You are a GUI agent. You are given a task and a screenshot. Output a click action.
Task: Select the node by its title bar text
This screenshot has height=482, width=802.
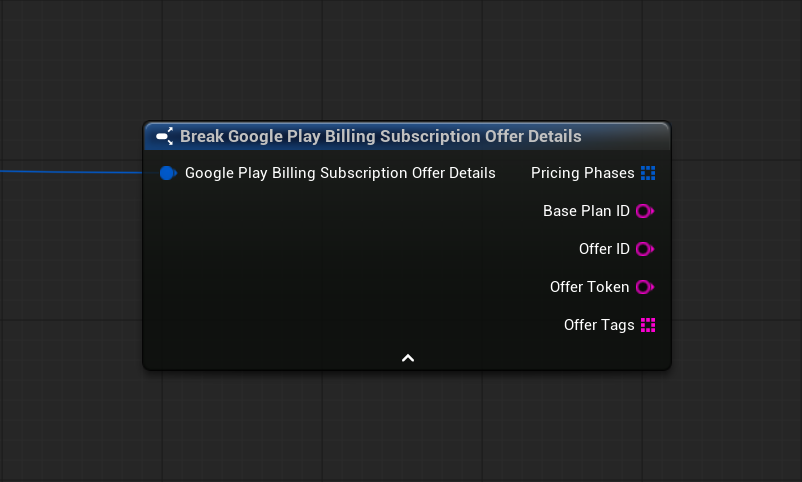(x=381, y=136)
